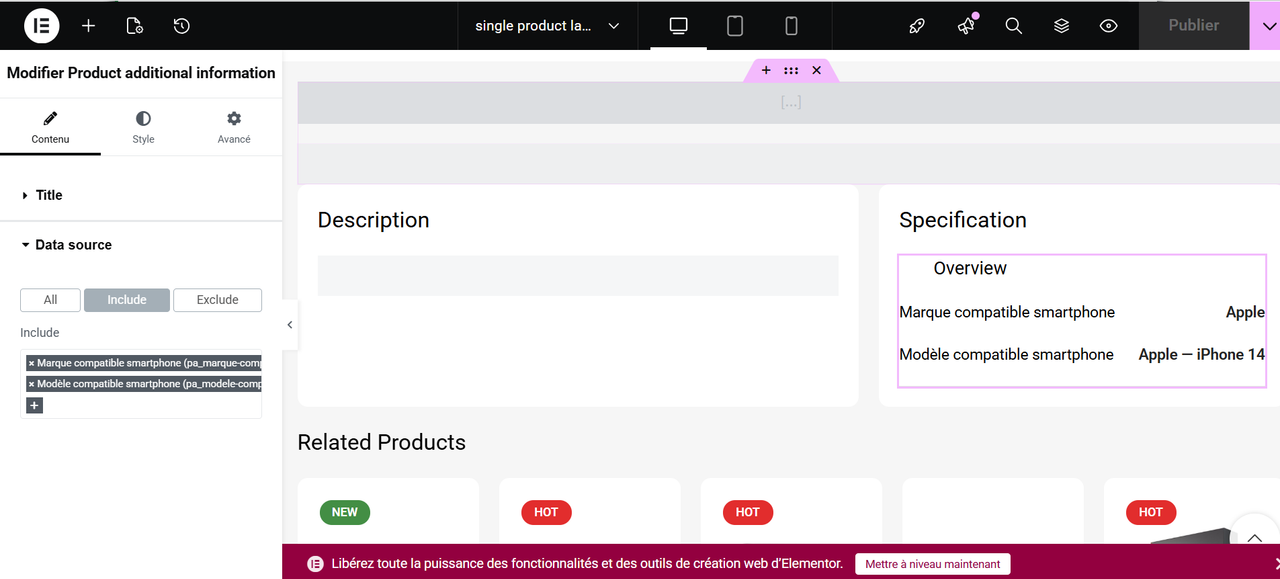Click the Publier button
Image resolution: width=1280 pixels, height=579 pixels.
click(x=1194, y=26)
